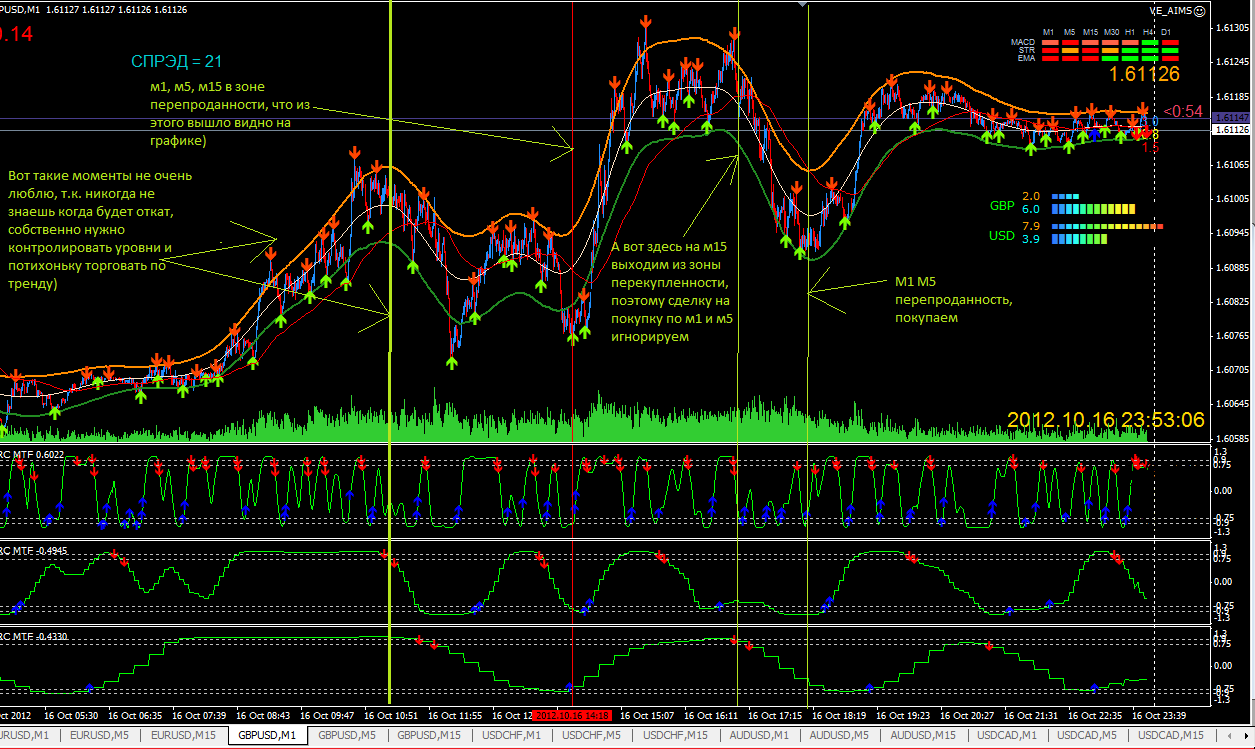Image resolution: width=1255 pixels, height=749 pixels.
Task: Click the MACD row label in signal panel
Action: [1023, 42]
